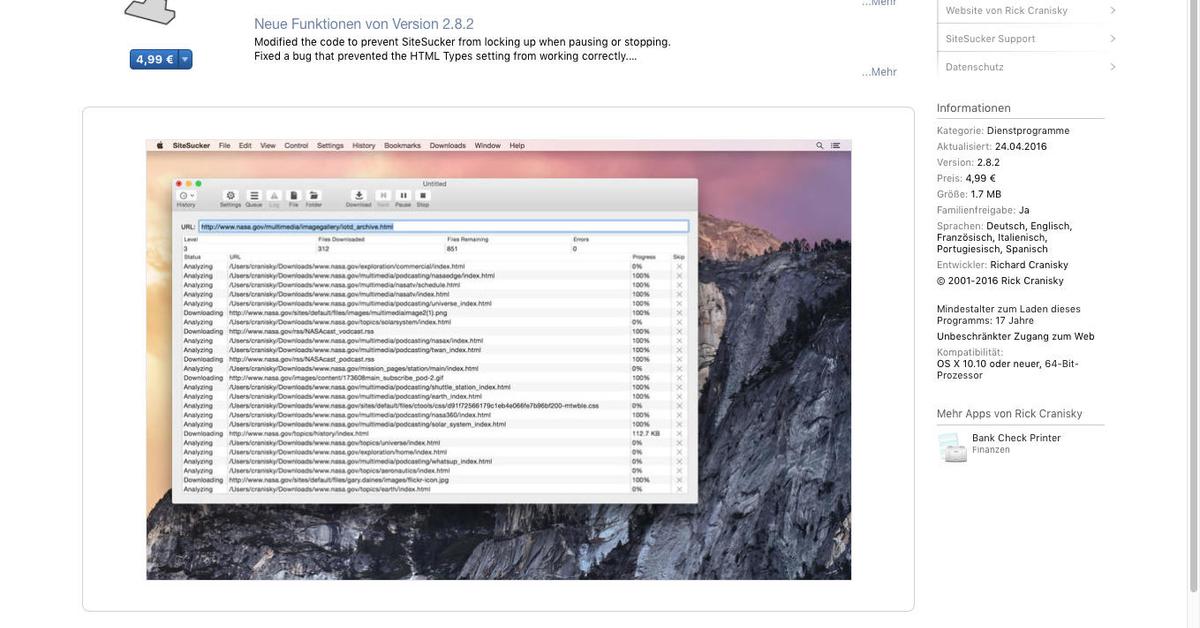Click the Informationen heading
Screen dimensions: 1200x628
pos(974,108)
